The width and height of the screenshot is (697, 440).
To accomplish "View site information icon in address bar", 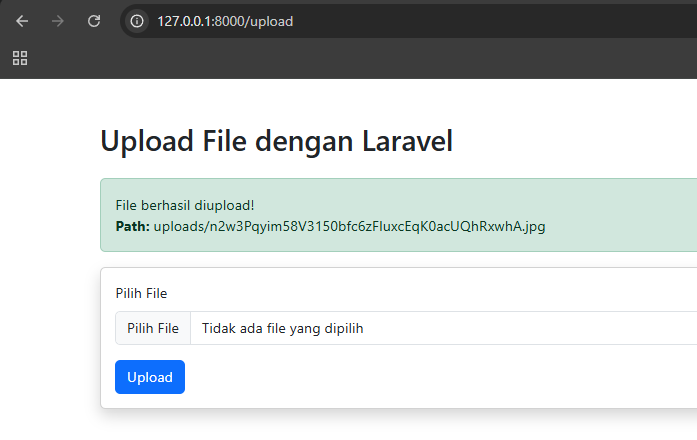I will click(x=138, y=21).
